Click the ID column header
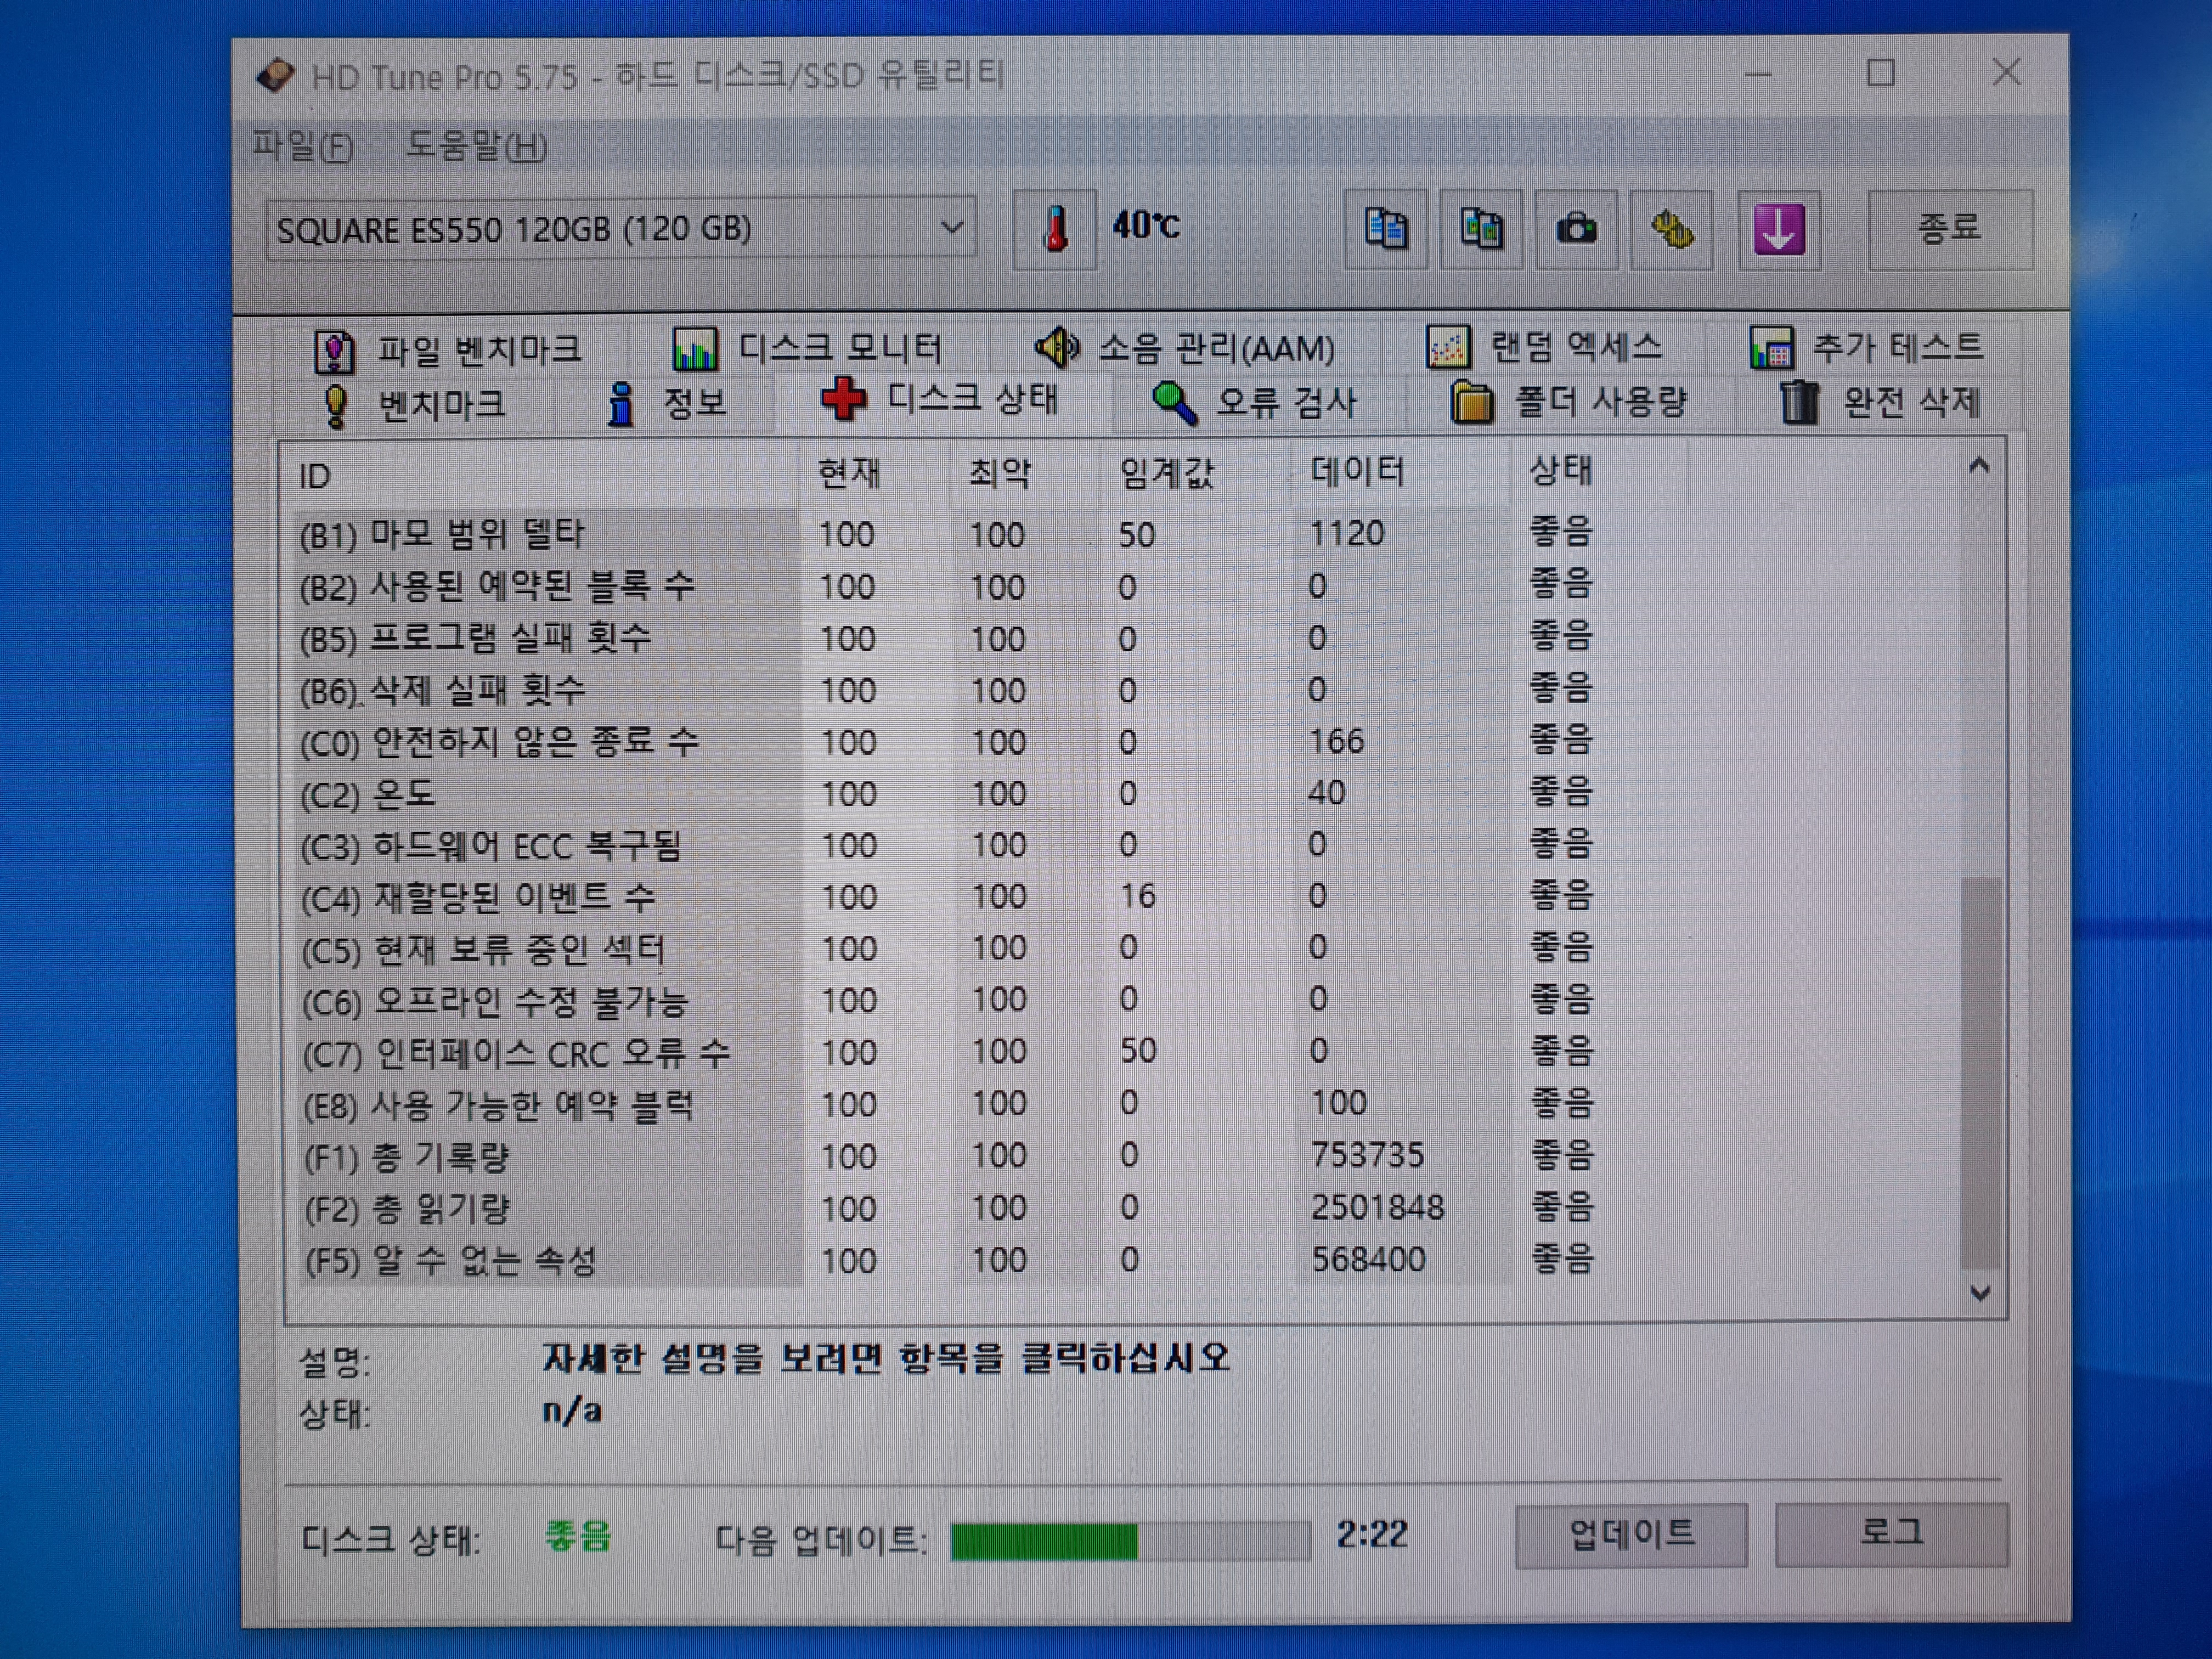 point(540,475)
